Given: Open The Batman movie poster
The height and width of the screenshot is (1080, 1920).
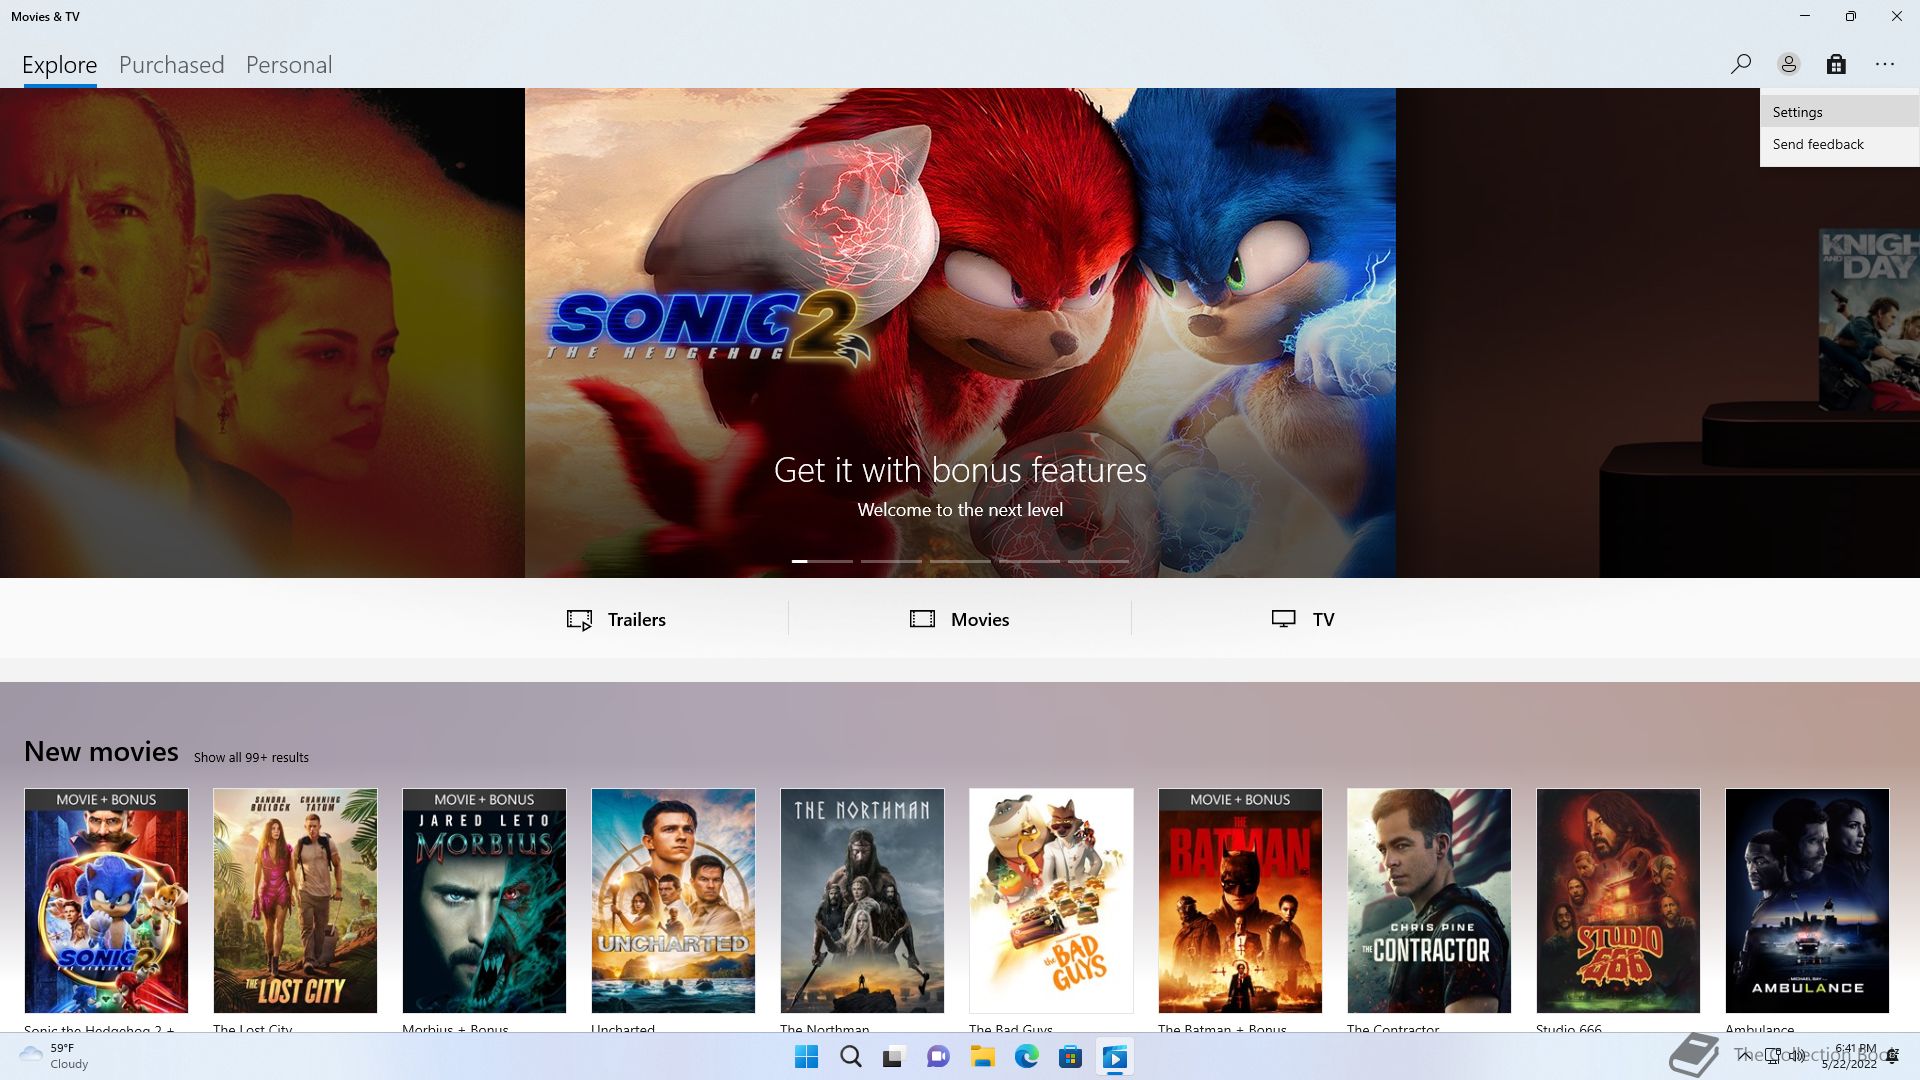Looking at the screenshot, I should click(x=1240, y=900).
